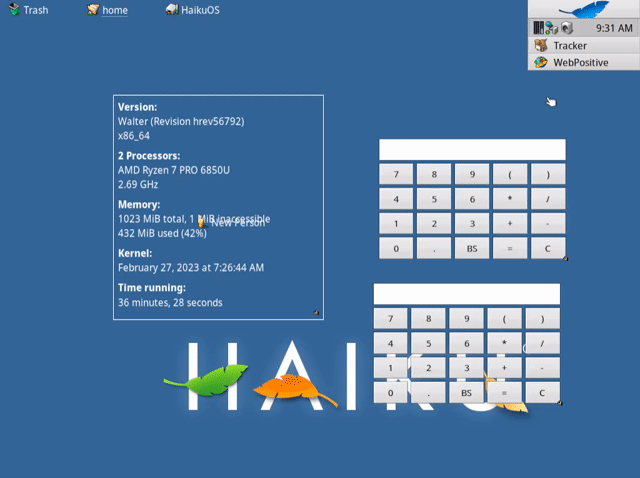This screenshot has height=478, width=640.
Task: Click the 'Walter (Revision hrev56792)' version text
Action: pos(181,122)
